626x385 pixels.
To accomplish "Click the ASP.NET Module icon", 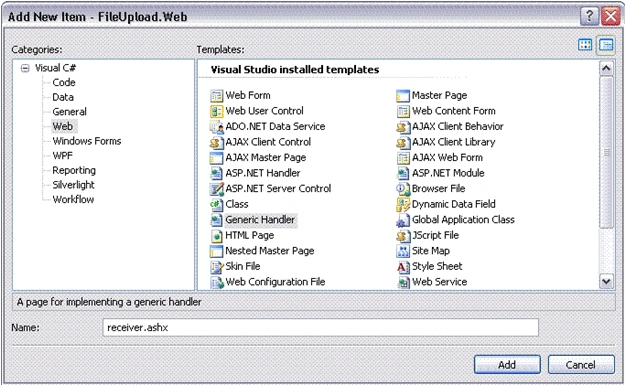I will point(403,174).
